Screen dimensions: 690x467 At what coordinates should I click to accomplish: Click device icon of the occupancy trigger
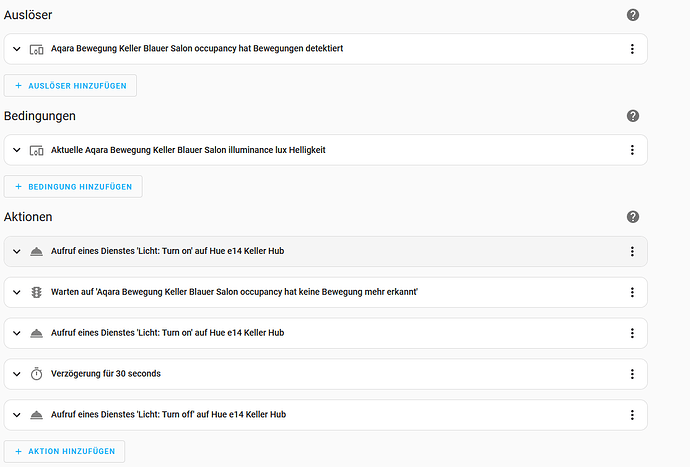click(37, 49)
